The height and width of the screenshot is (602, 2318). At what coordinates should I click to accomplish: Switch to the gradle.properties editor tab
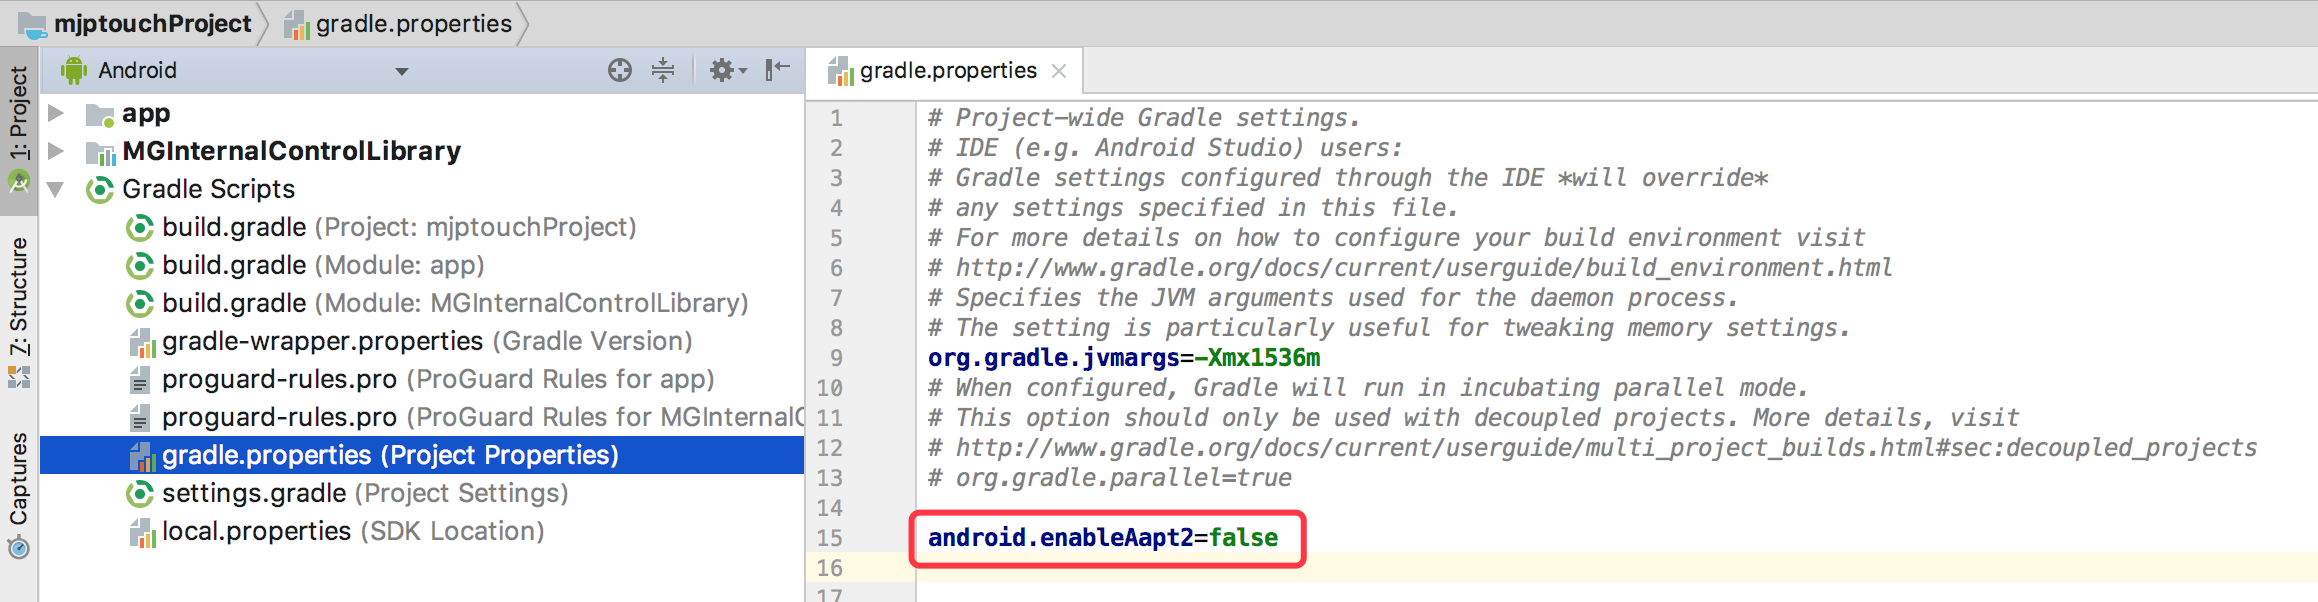click(947, 71)
